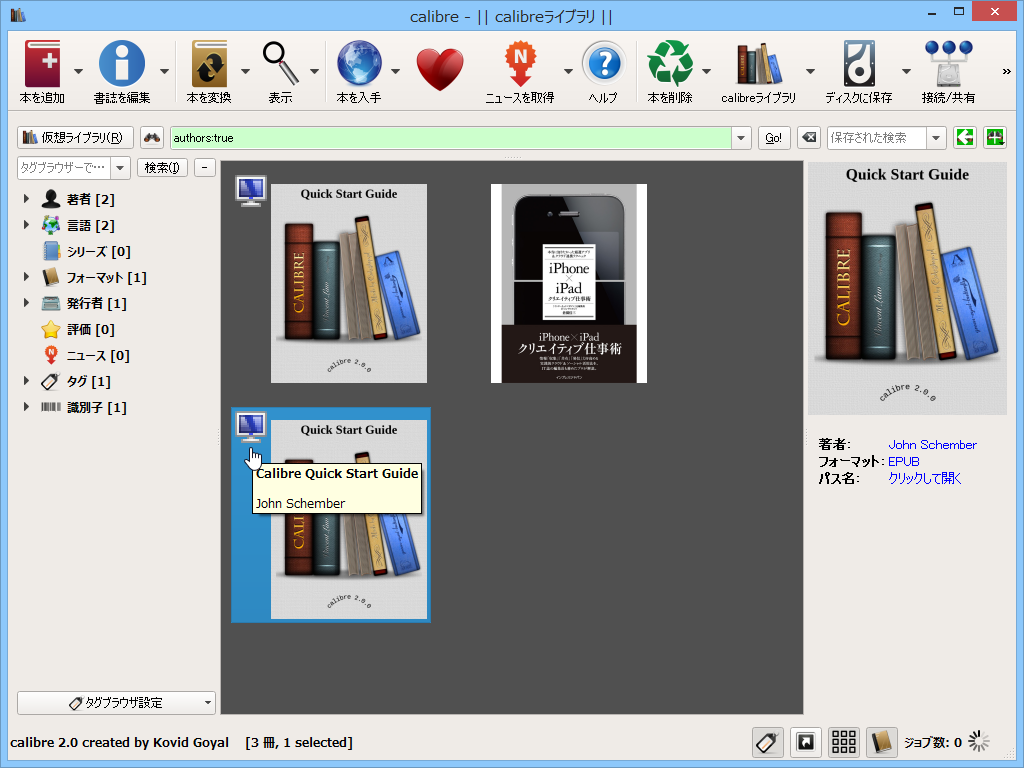The height and width of the screenshot is (768, 1024).
Task: Click the binoculars advanced search icon
Action: point(152,138)
